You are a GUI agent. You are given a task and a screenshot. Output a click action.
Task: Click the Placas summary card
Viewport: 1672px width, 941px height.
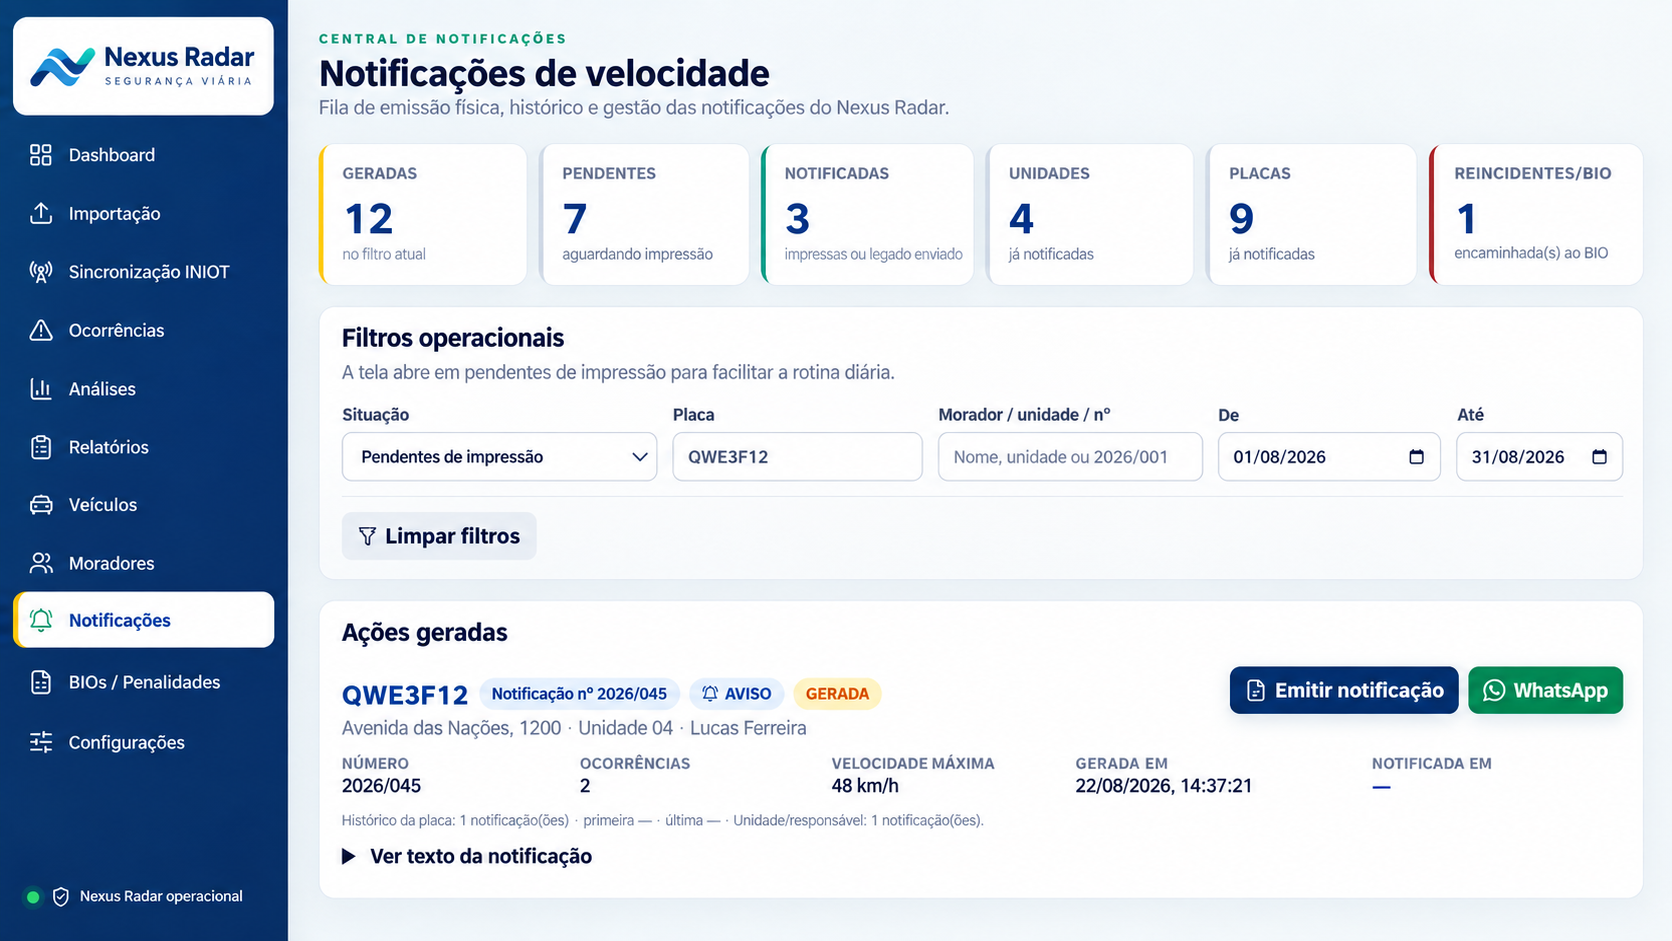1311,214
